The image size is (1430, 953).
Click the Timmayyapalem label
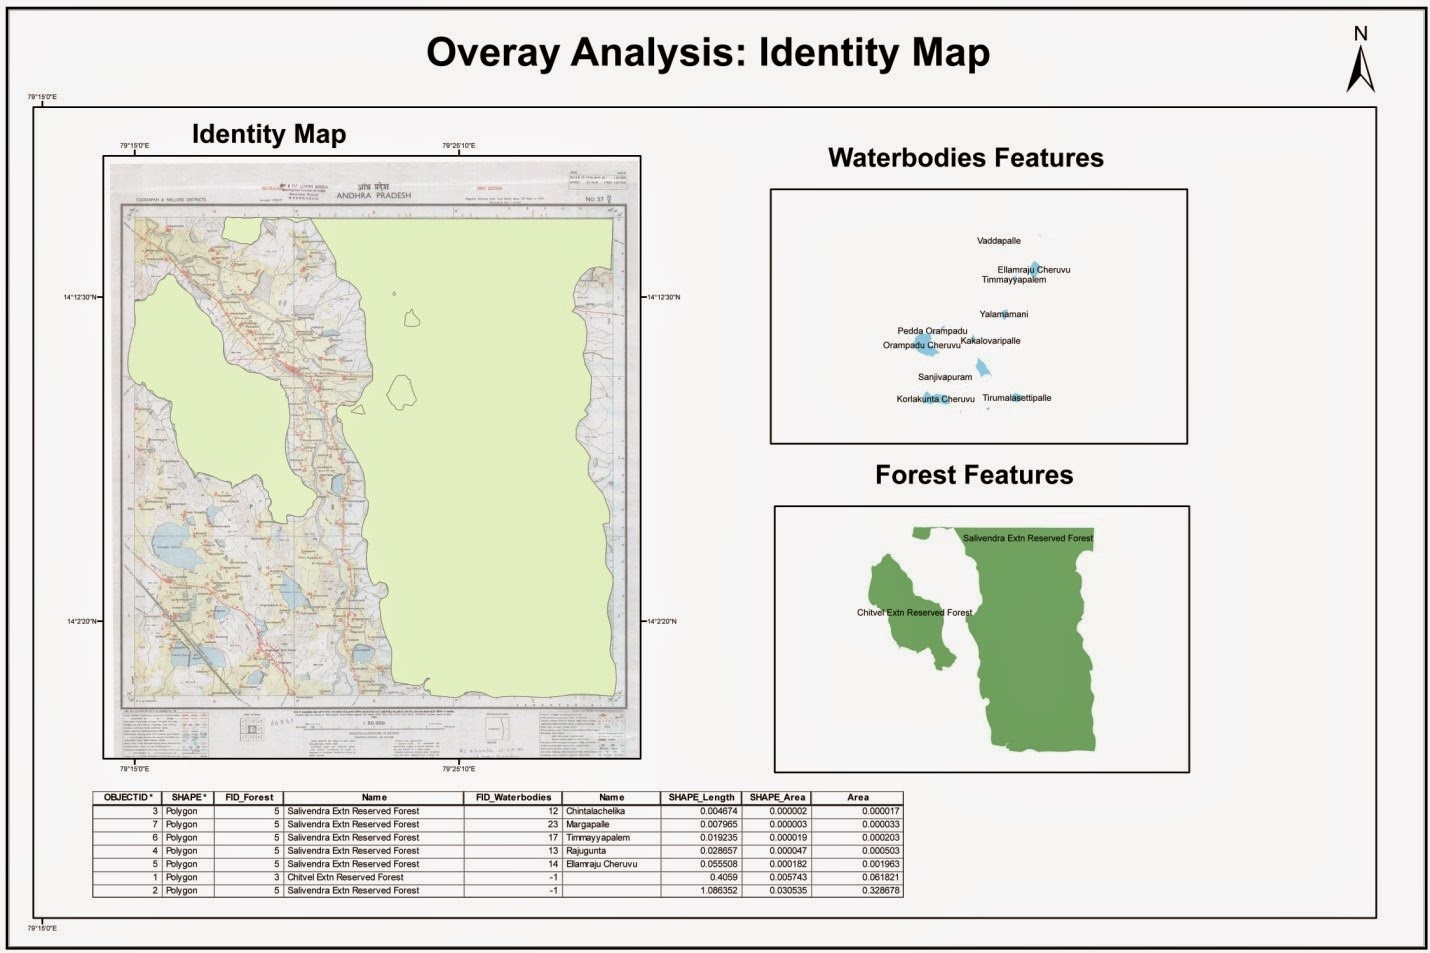click(1013, 281)
